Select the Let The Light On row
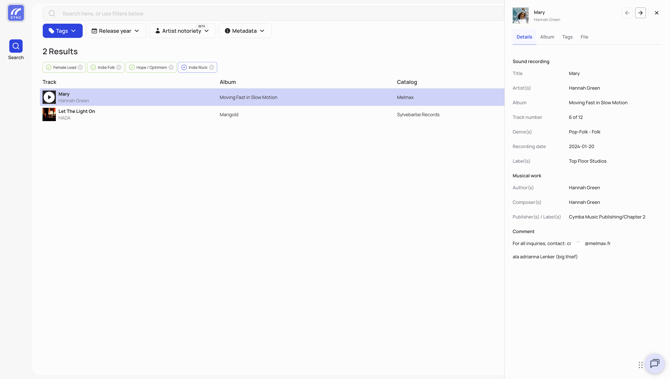The width and height of the screenshot is (670, 379). (272, 115)
